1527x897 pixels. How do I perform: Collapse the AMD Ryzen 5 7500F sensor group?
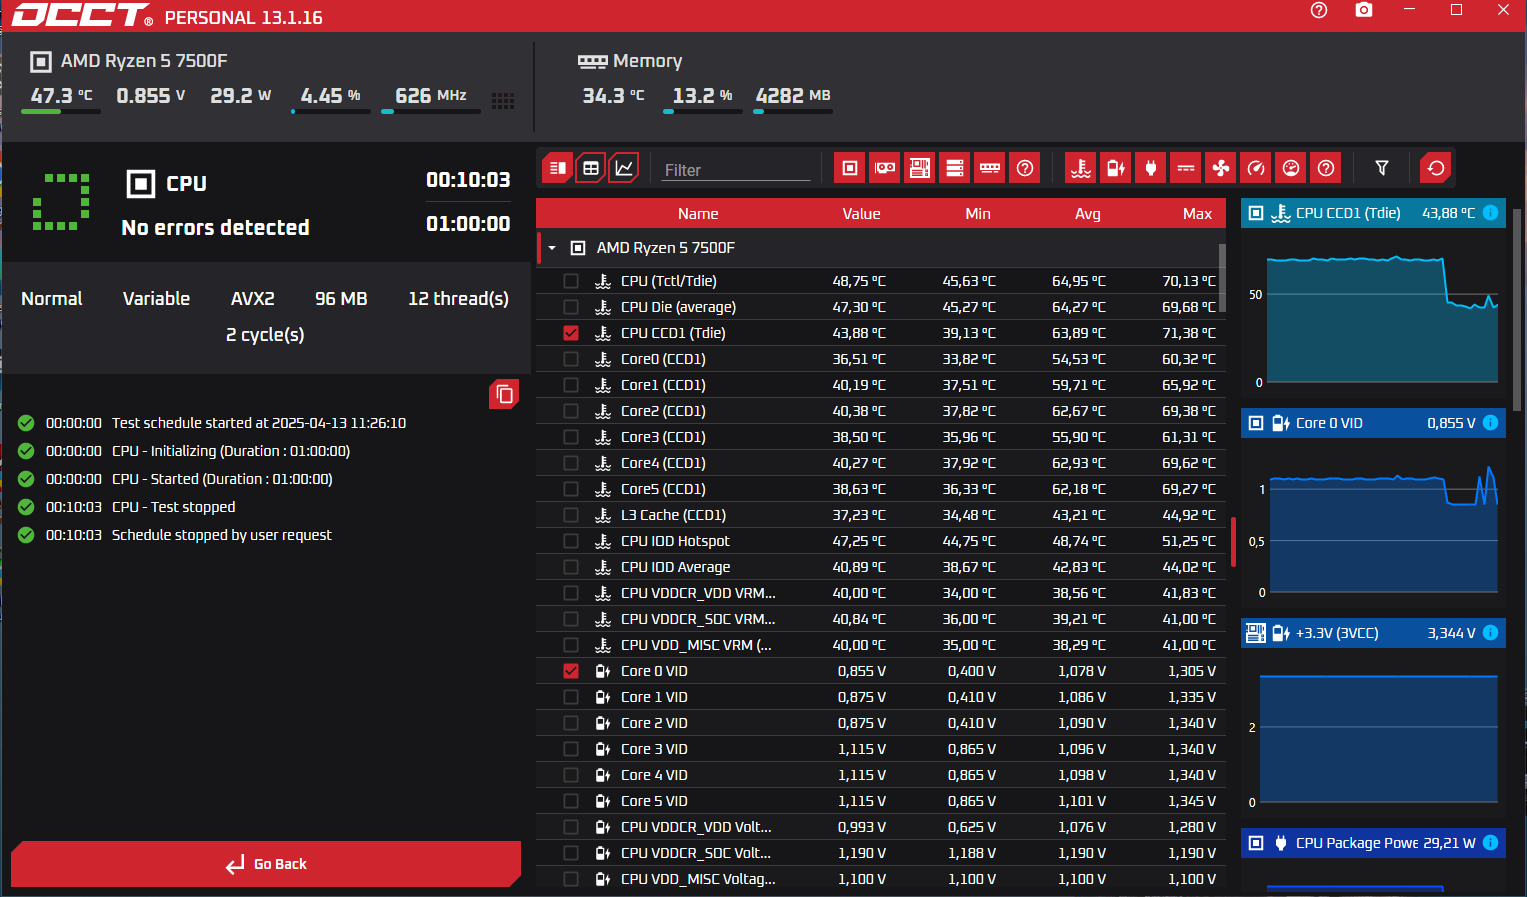(x=552, y=248)
